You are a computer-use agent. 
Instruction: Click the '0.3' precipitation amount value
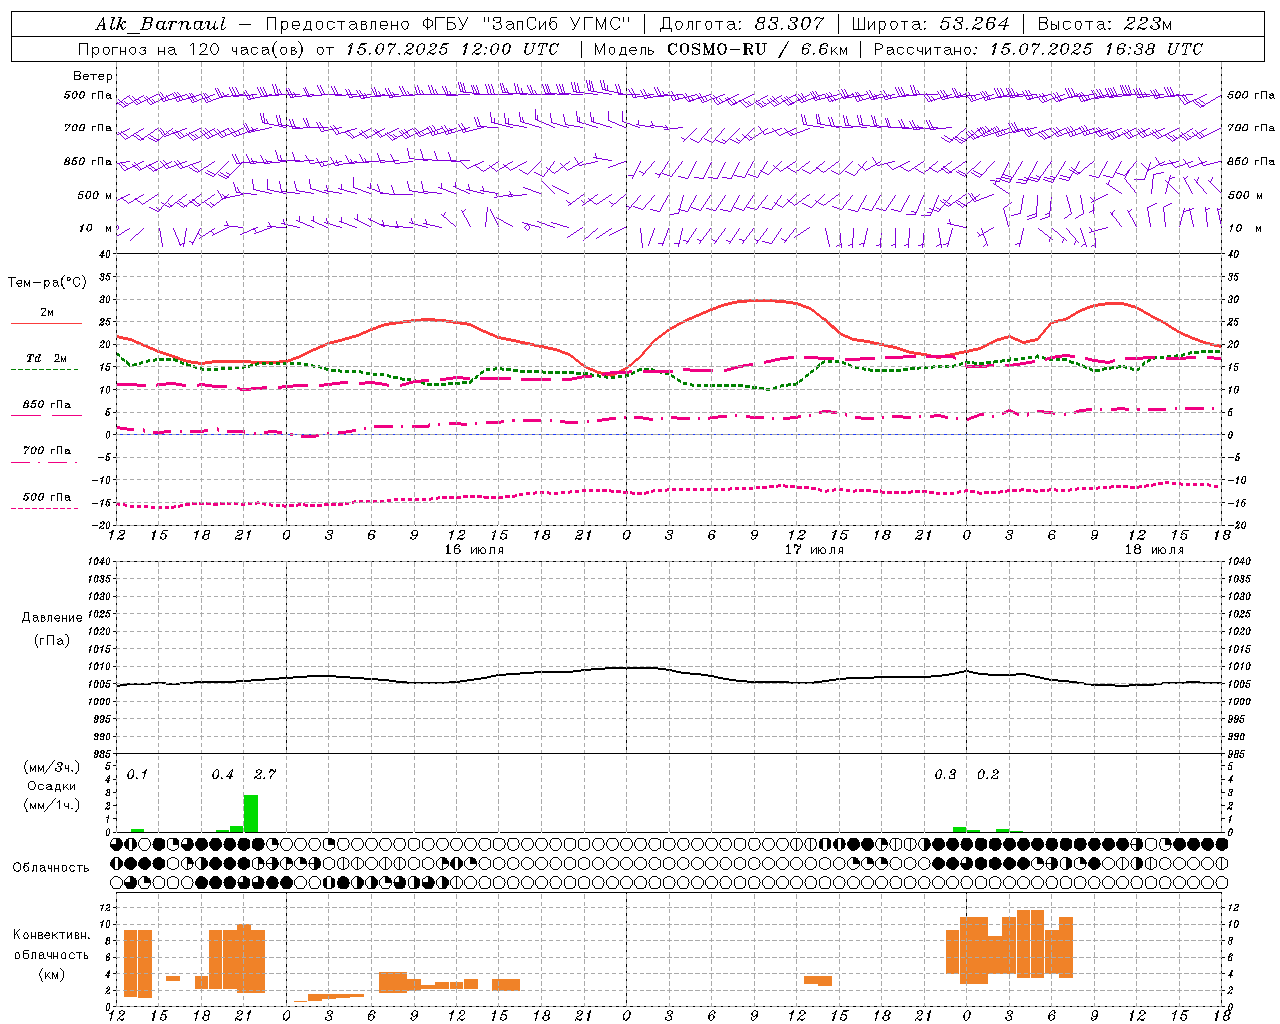tap(945, 775)
